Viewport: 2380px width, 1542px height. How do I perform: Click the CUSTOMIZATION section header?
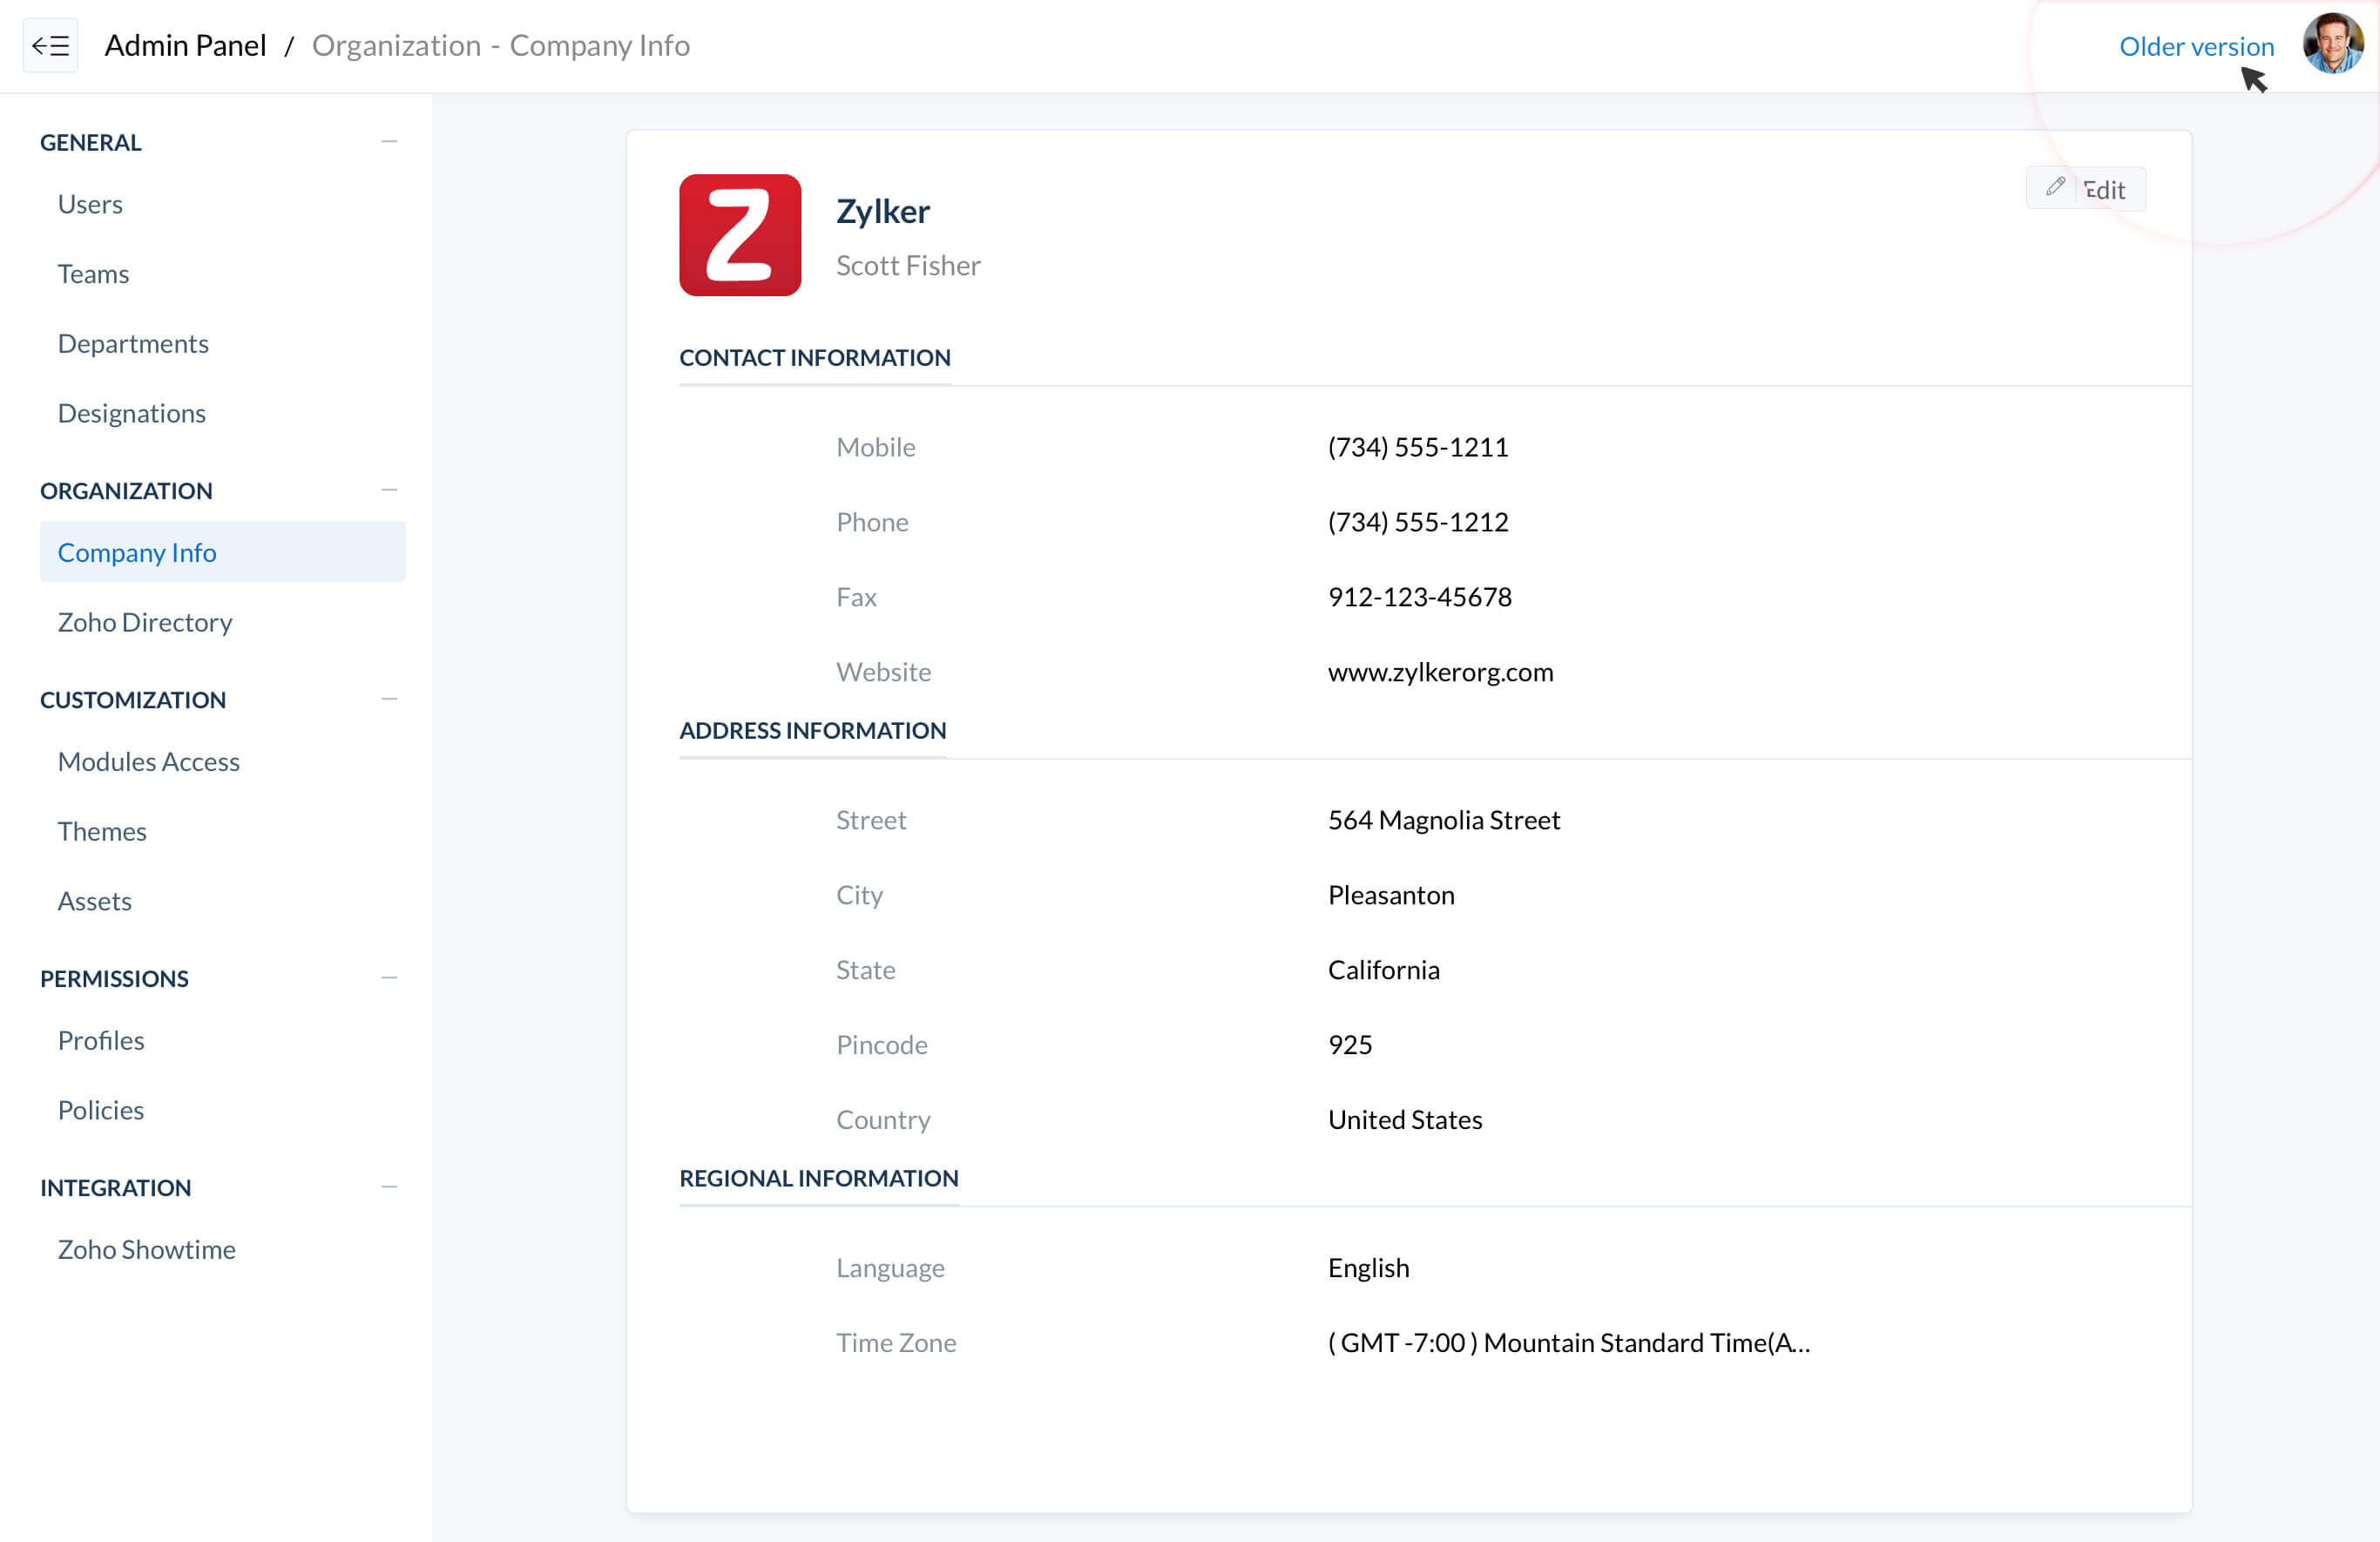[133, 699]
